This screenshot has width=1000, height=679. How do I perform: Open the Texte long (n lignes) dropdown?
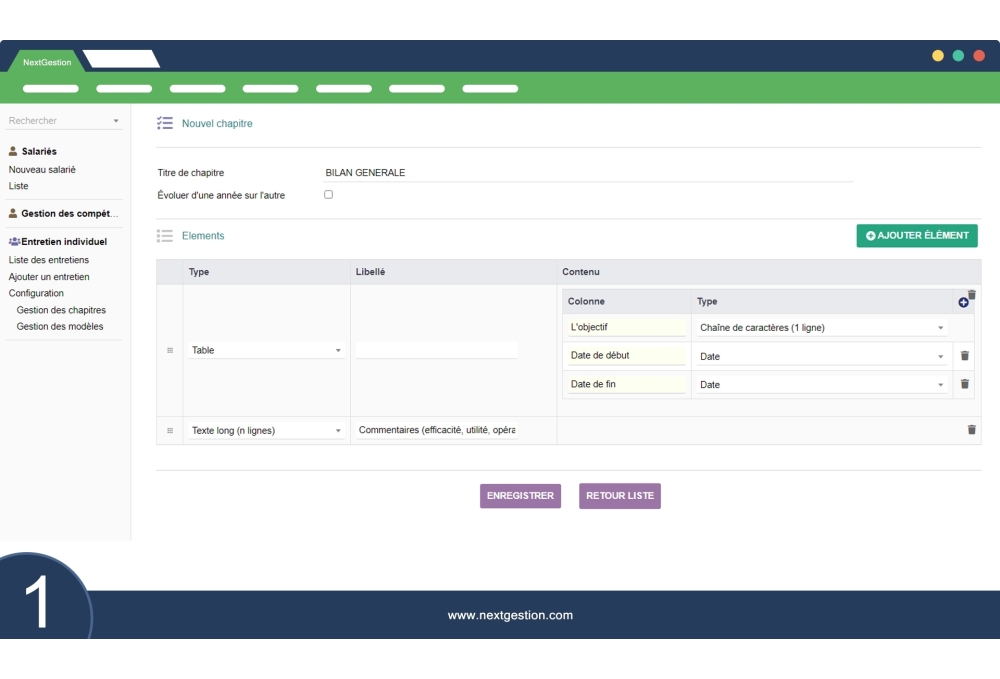click(x=266, y=430)
